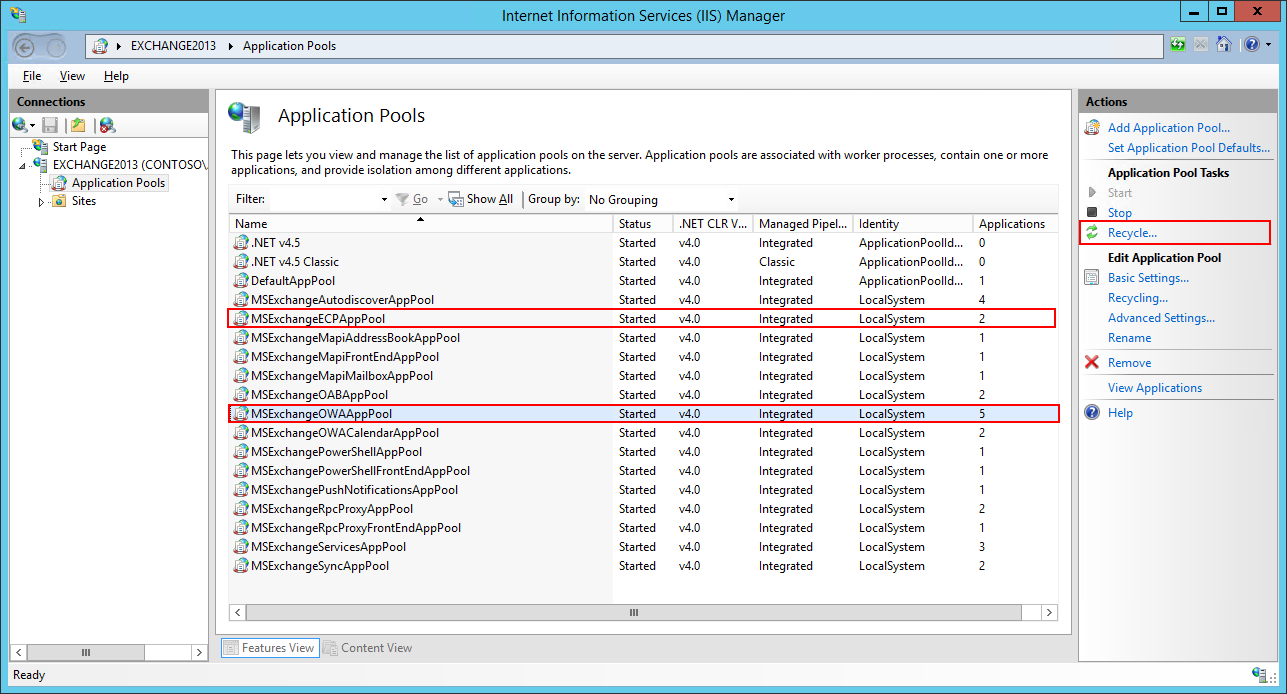The width and height of the screenshot is (1287, 694).
Task: Open the Filter dropdown arrow
Action: tap(384, 199)
